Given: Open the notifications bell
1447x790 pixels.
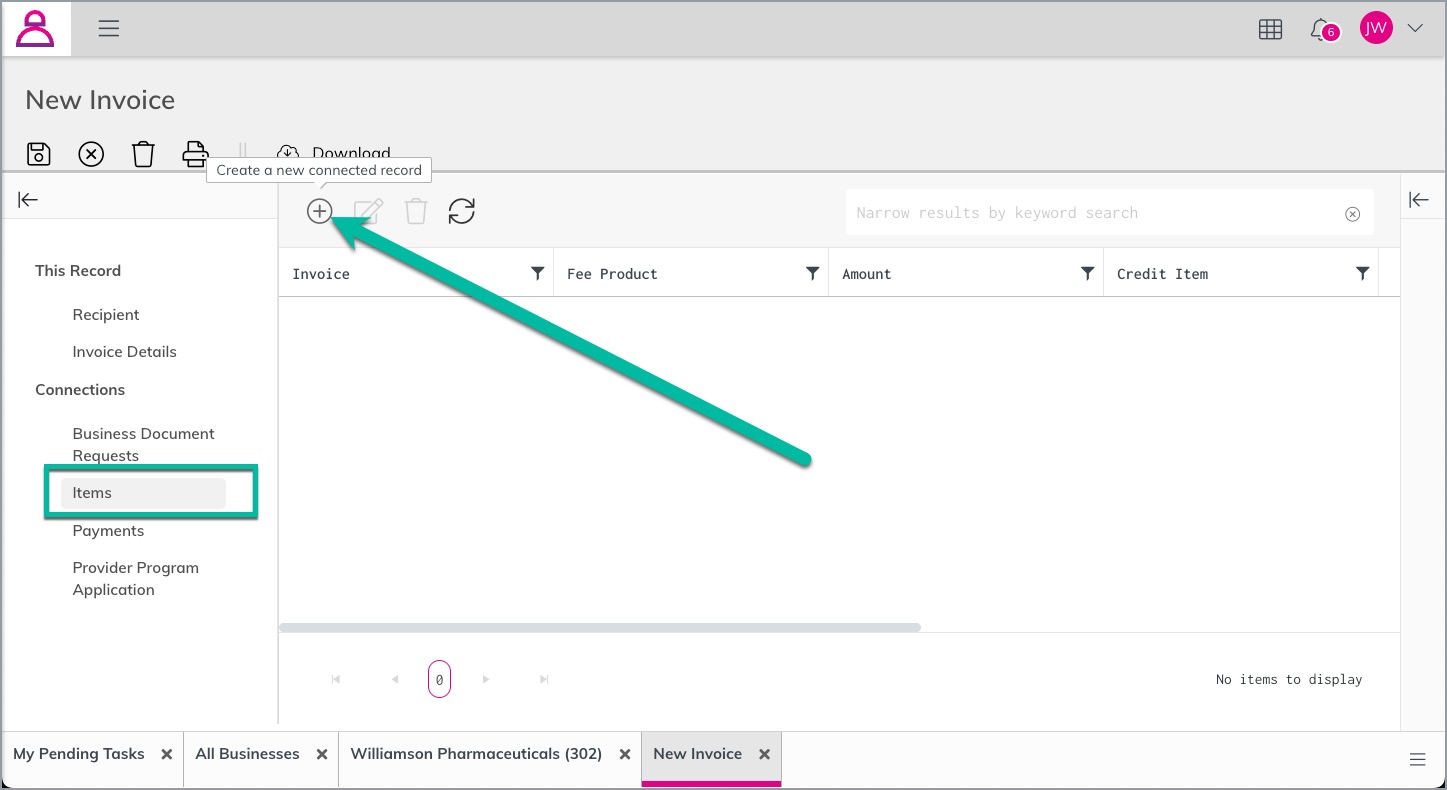Looking at the screenshot, I should [1322, 30].
